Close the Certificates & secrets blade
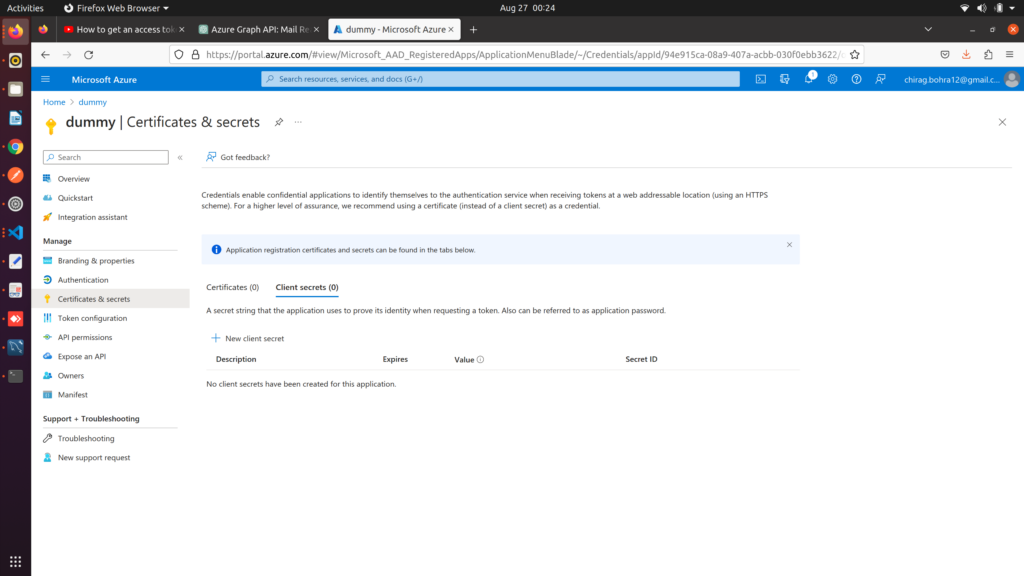The image size is (1024, 576). 1002,122
